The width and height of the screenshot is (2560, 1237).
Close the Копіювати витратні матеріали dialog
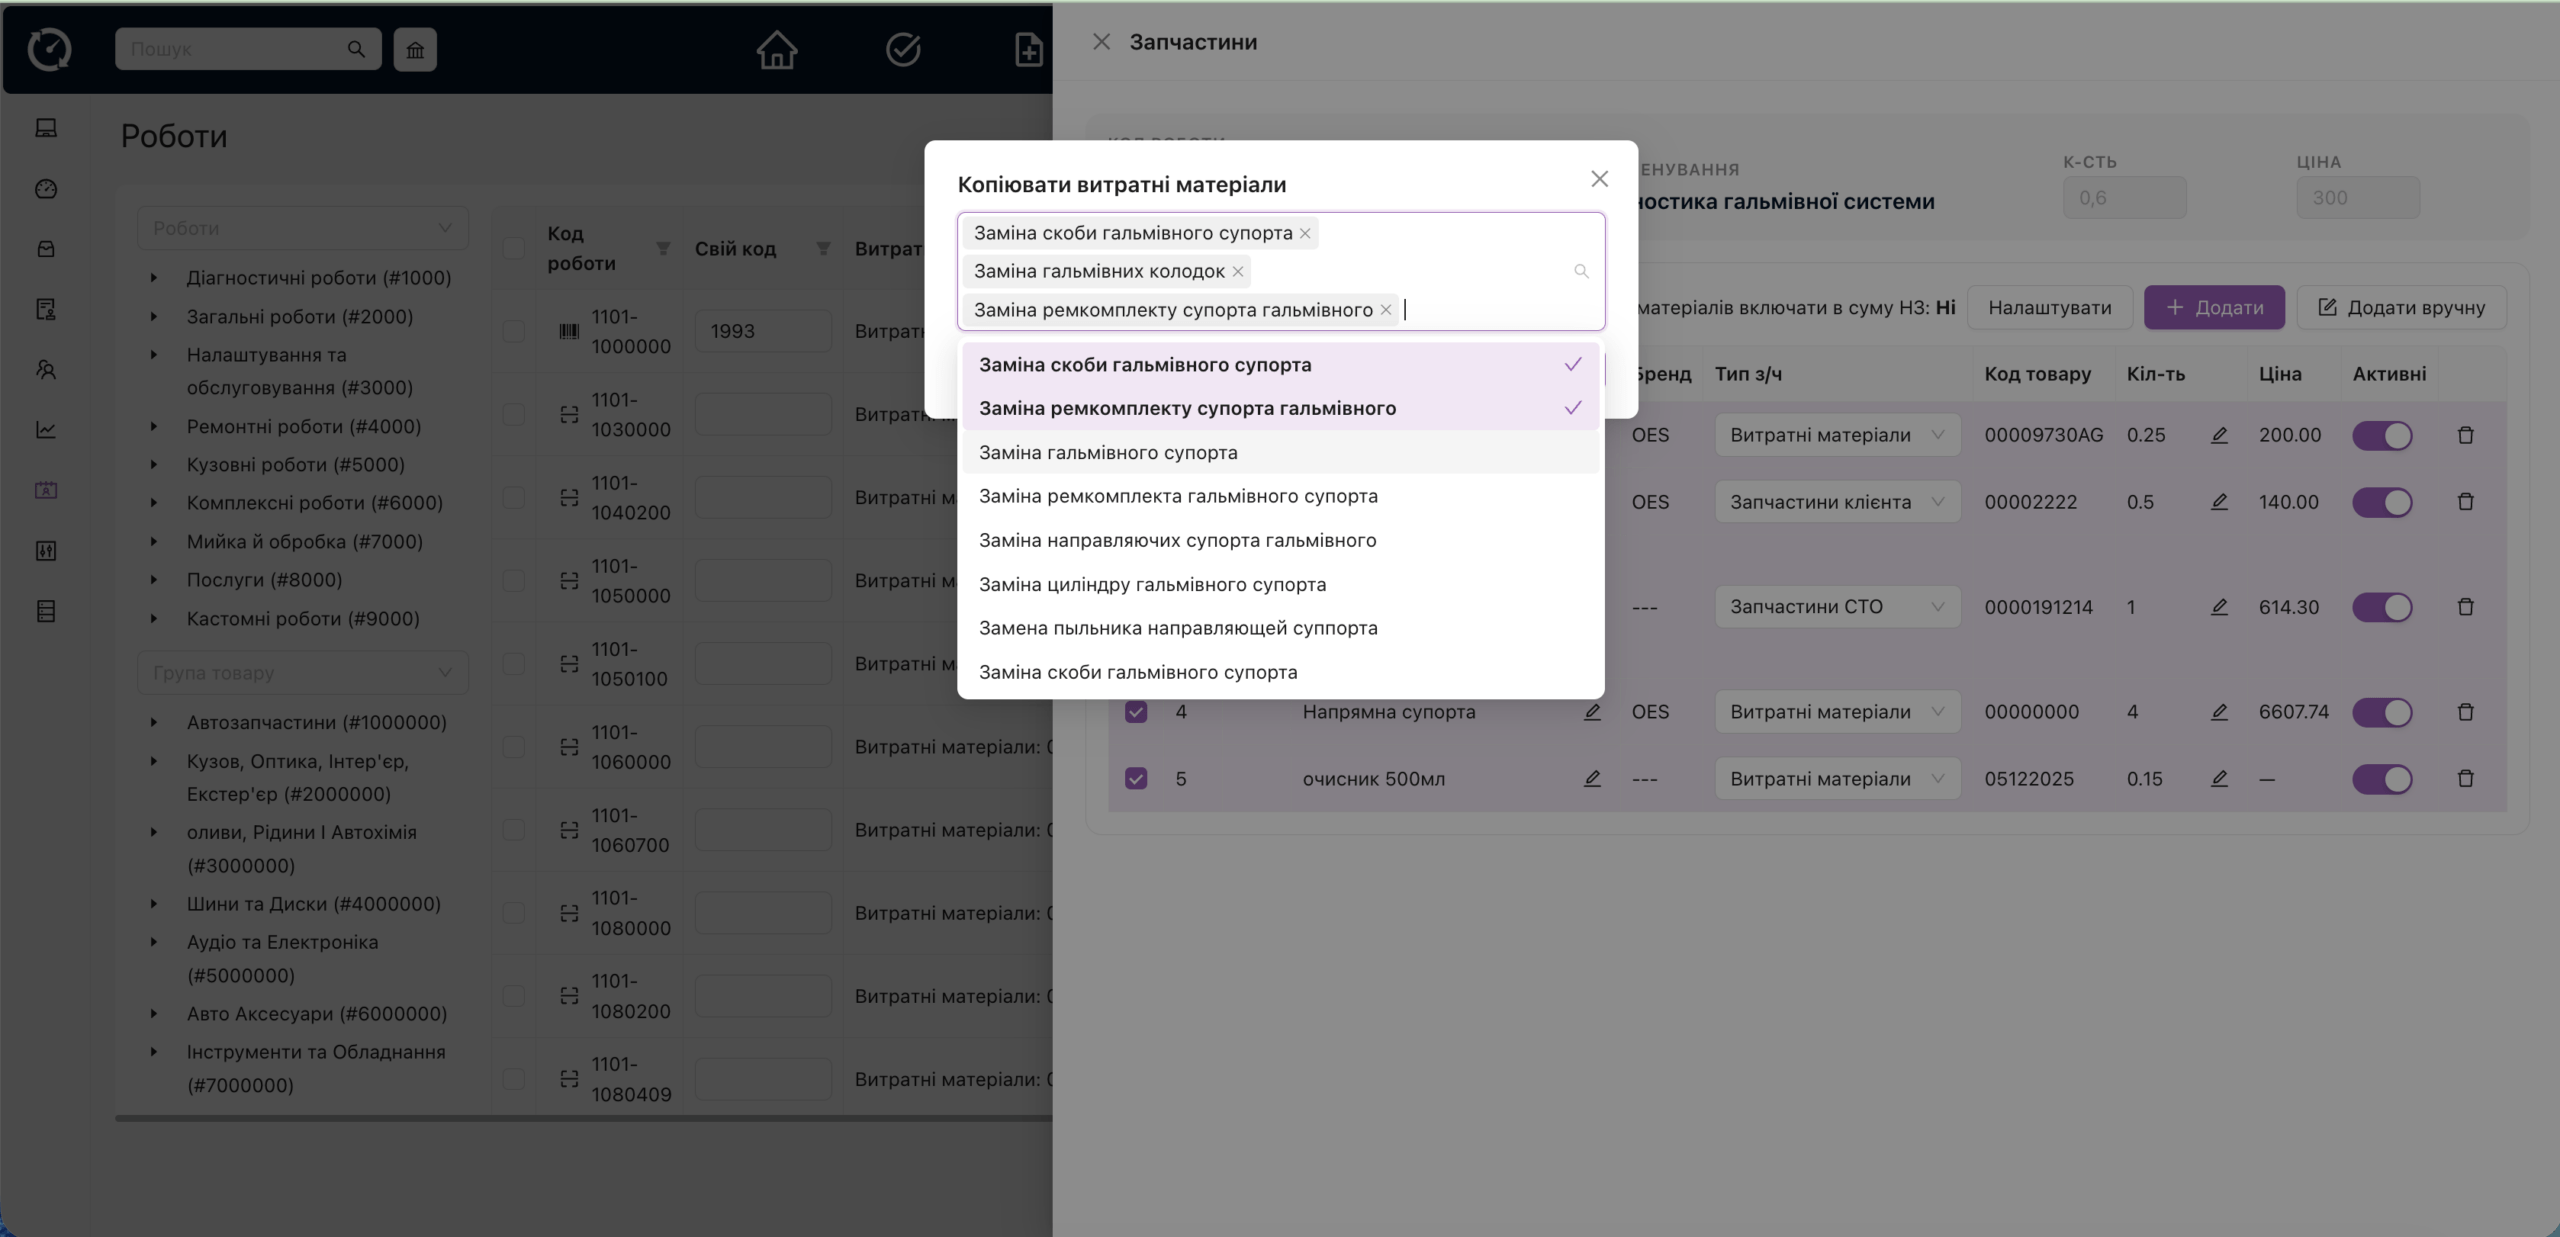(1599, 179)
